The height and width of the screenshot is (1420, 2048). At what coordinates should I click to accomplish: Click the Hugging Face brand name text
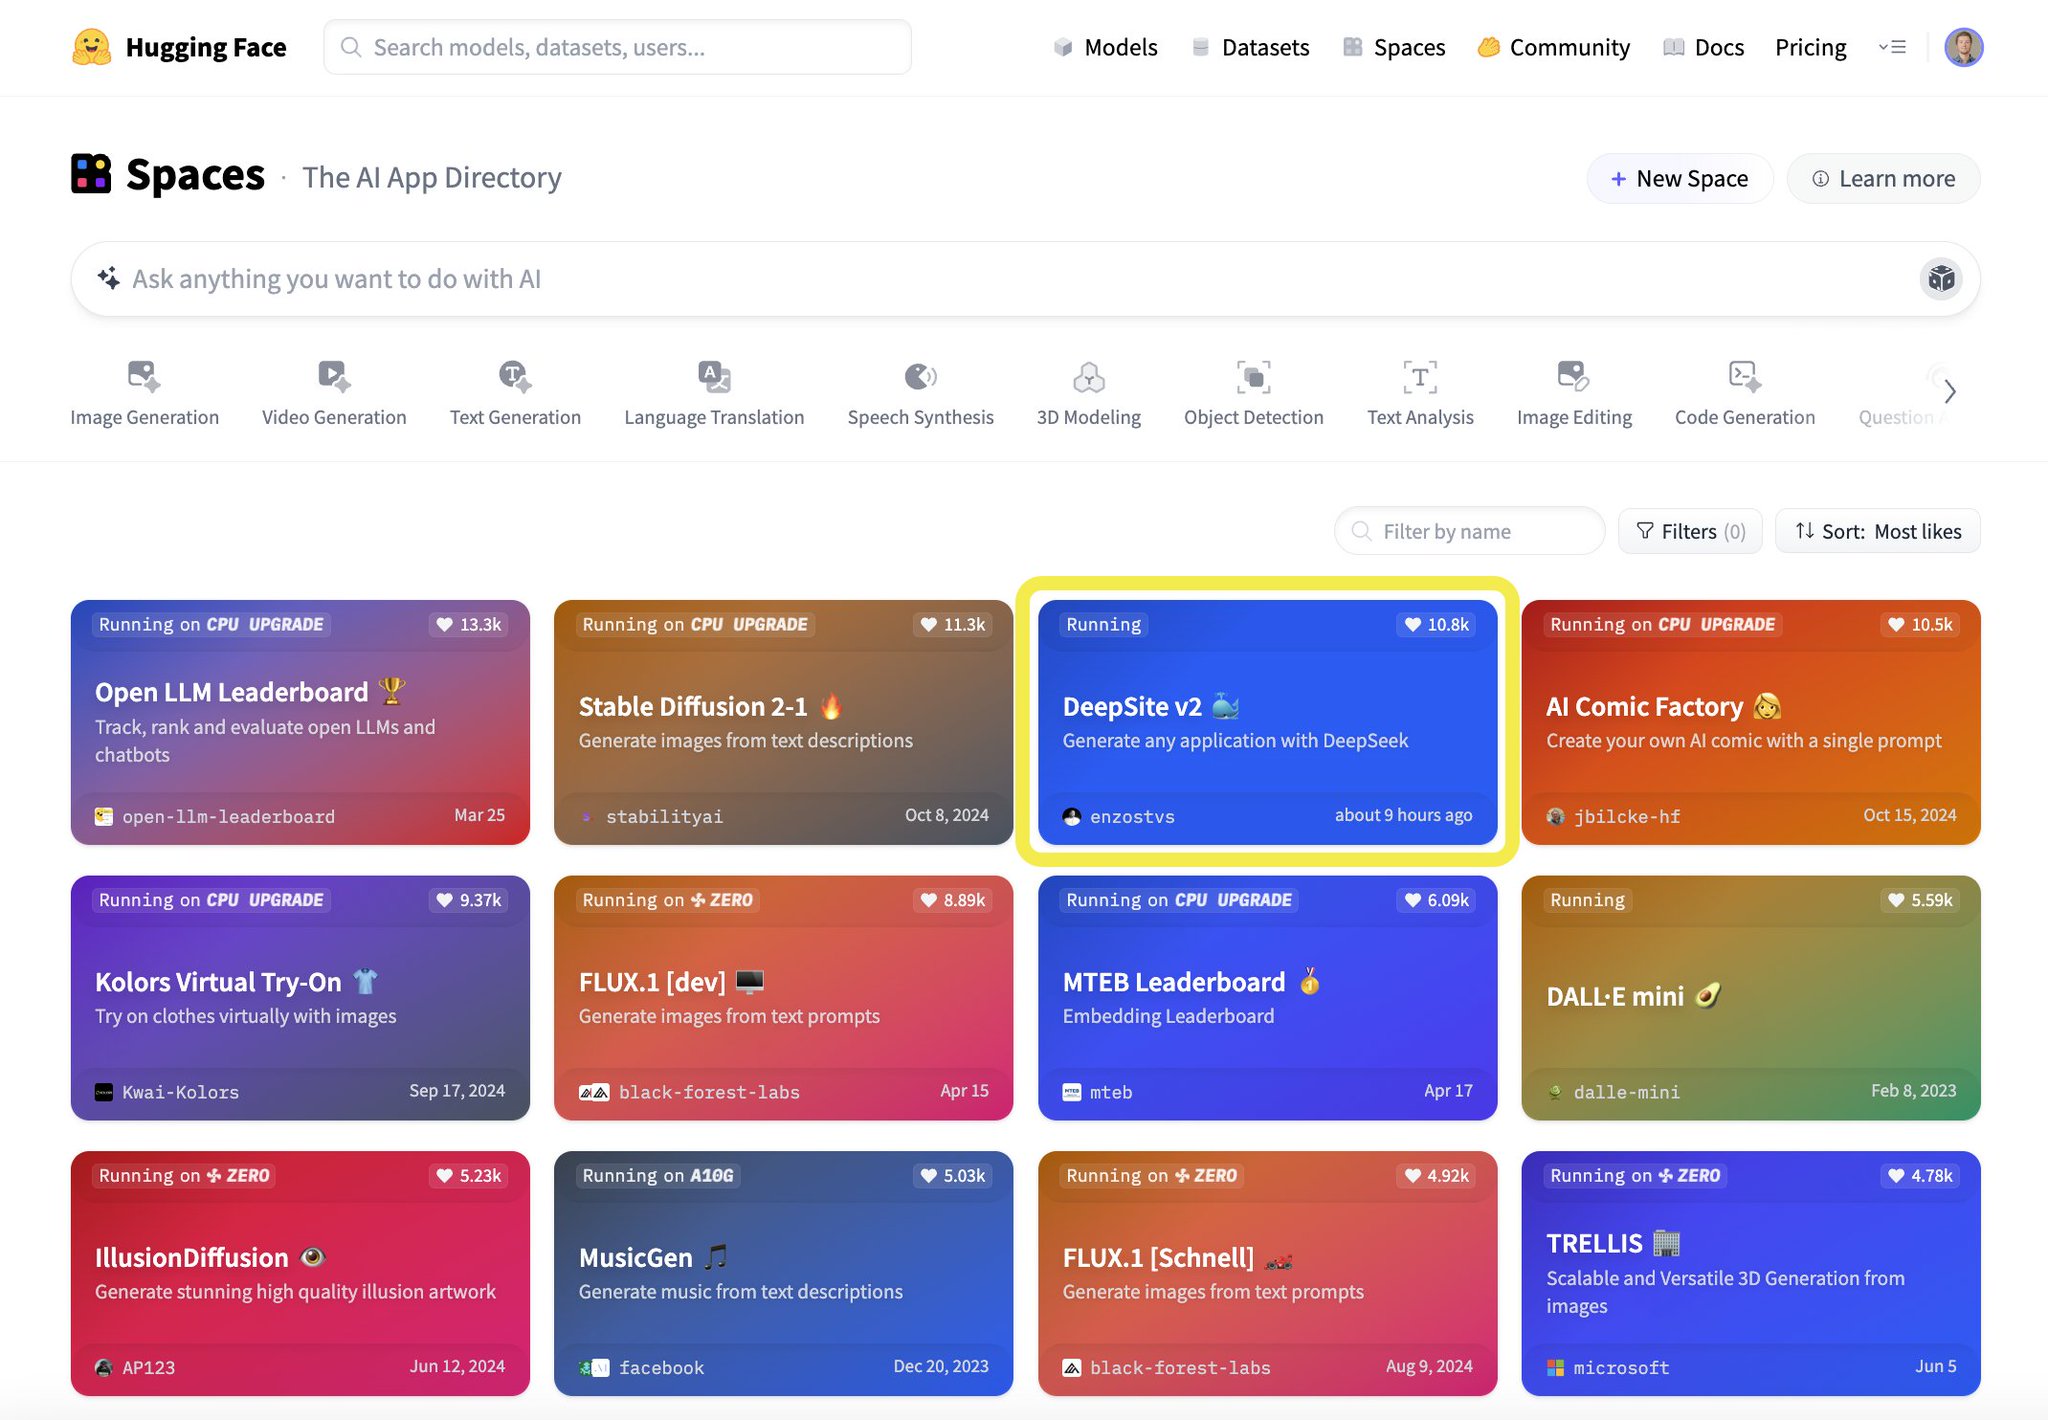pyautogui.click(x=206, y=47)
